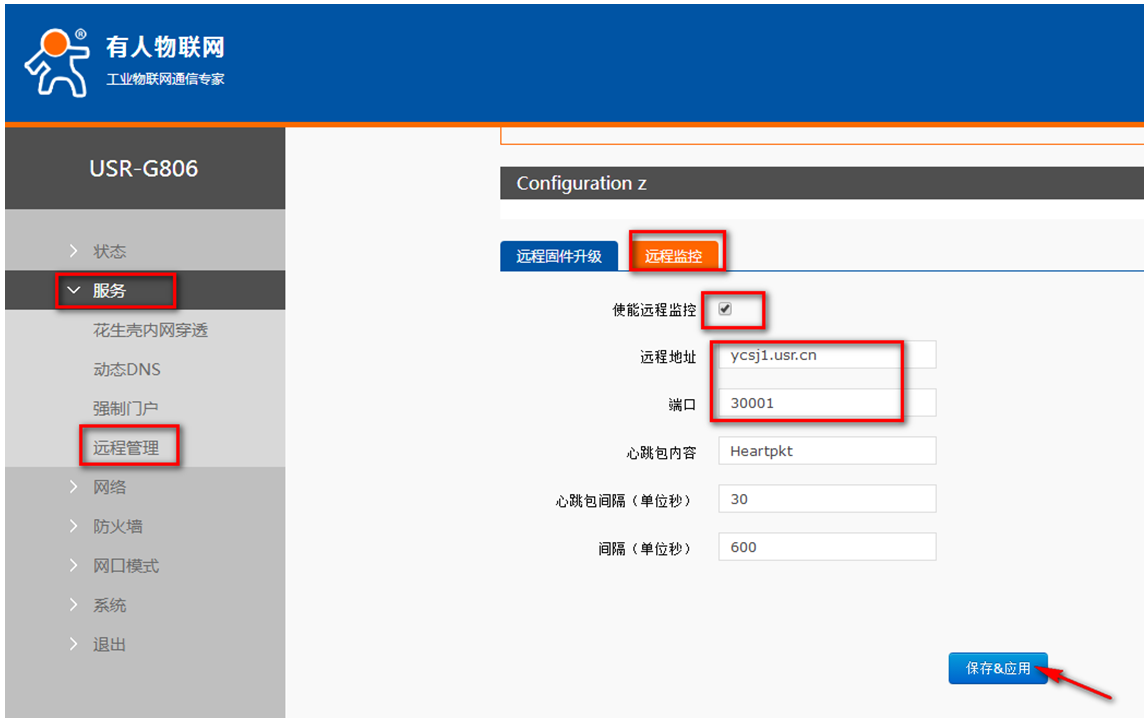Click the 端口 input field
This screenshot has height=719, width=1144.
click(x=826, y=403)
